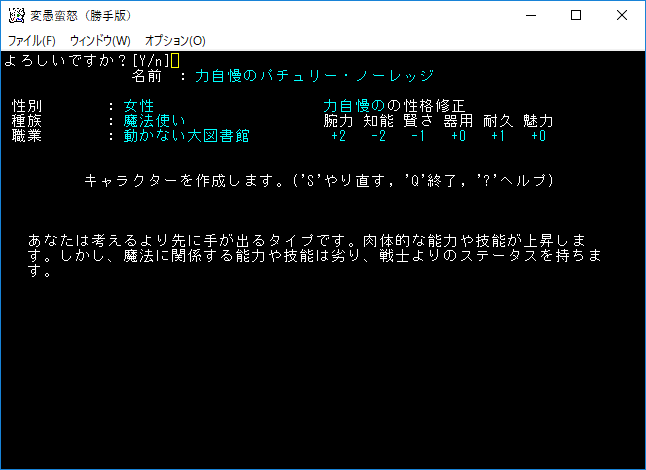Close the 変愚蛮怒 window

pyautogui.click(x=622, y=15)
